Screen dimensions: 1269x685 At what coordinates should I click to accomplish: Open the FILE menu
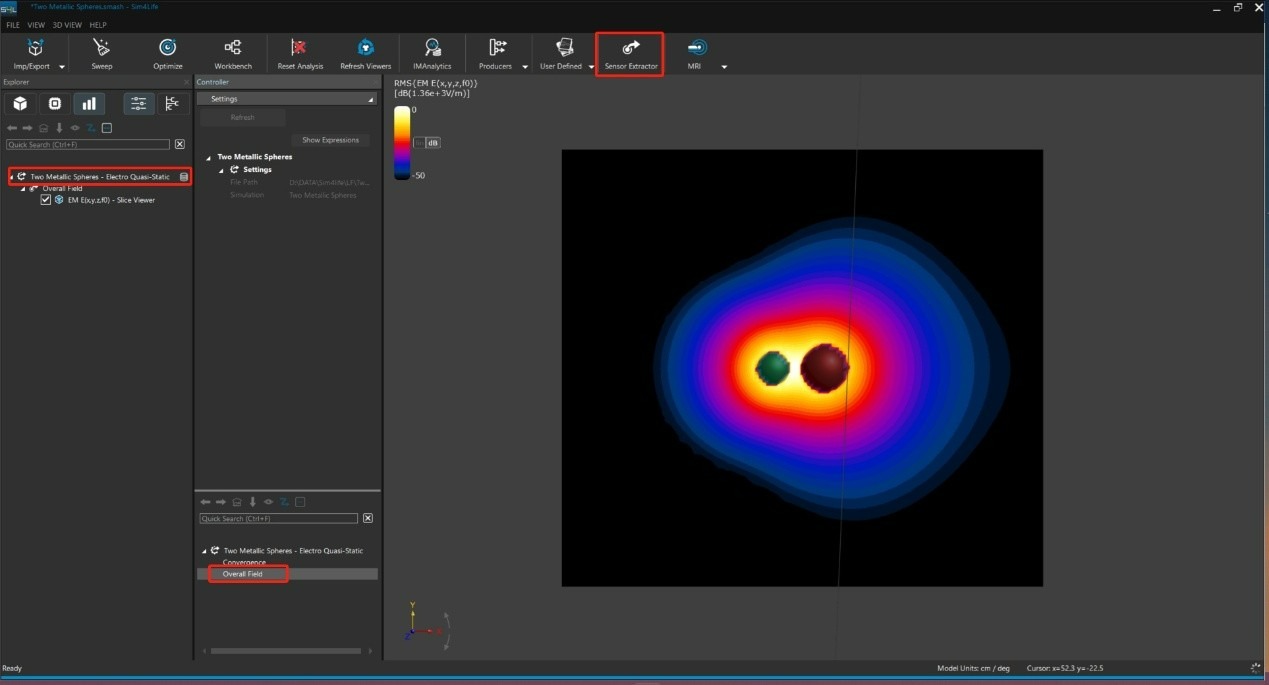point(13,25)
